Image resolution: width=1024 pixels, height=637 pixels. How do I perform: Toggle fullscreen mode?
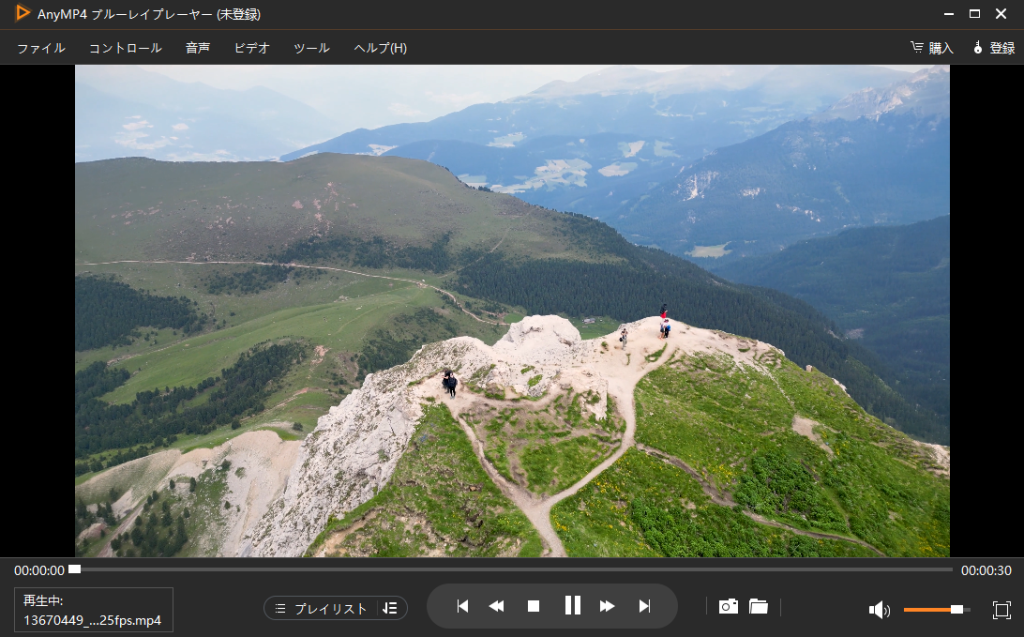[1001, 610]
